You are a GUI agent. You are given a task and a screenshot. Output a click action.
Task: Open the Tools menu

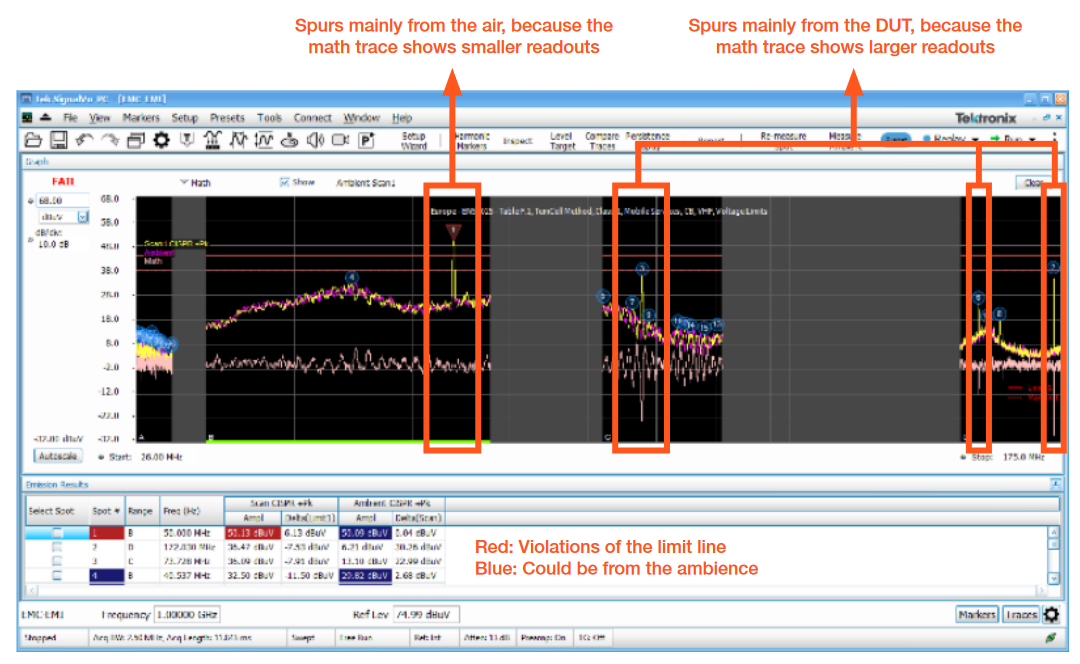click(269, 116)
